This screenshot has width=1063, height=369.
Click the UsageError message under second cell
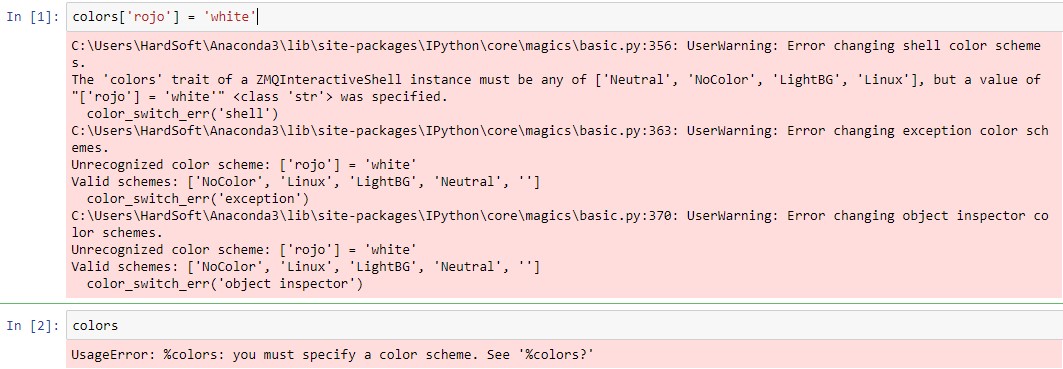pos(333,355)
